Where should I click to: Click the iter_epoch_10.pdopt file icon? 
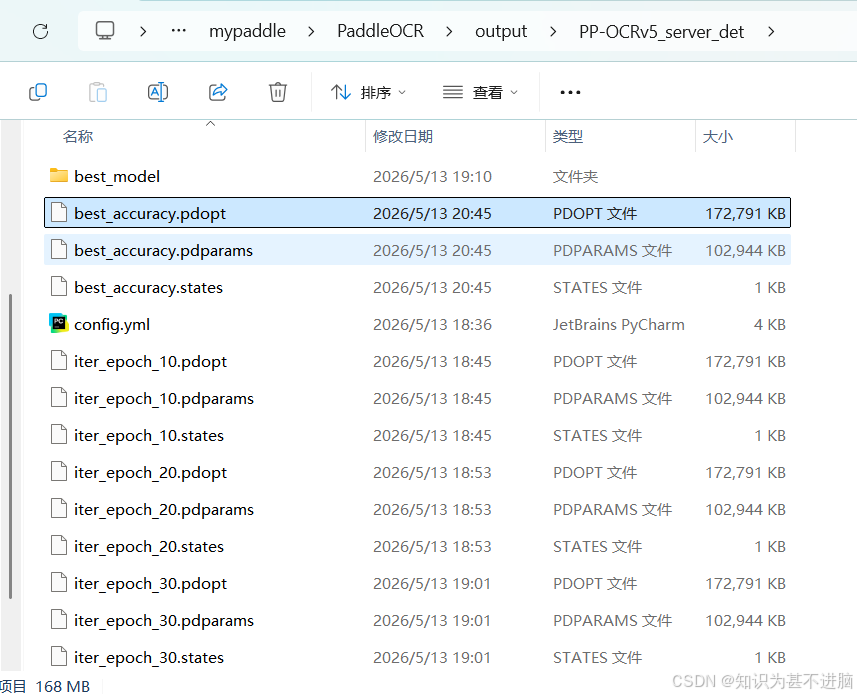coord(59,361)
